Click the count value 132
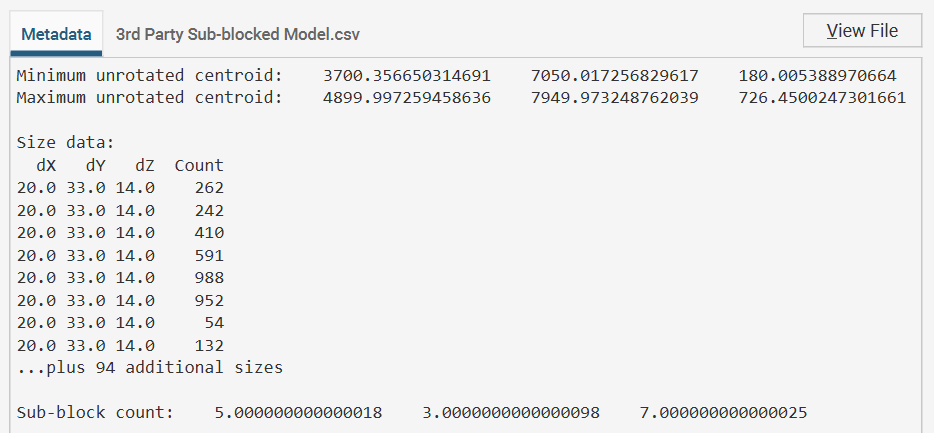Image resolution: width=934 pixels, height=433 pixels. pos(209,345)
